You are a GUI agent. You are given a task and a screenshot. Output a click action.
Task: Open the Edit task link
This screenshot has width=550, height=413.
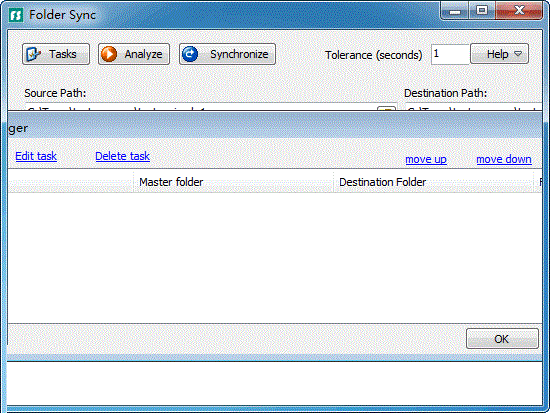pos(36,156)
